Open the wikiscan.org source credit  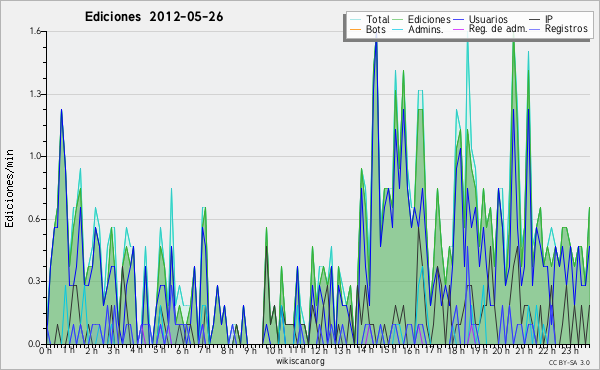point(300,361)
